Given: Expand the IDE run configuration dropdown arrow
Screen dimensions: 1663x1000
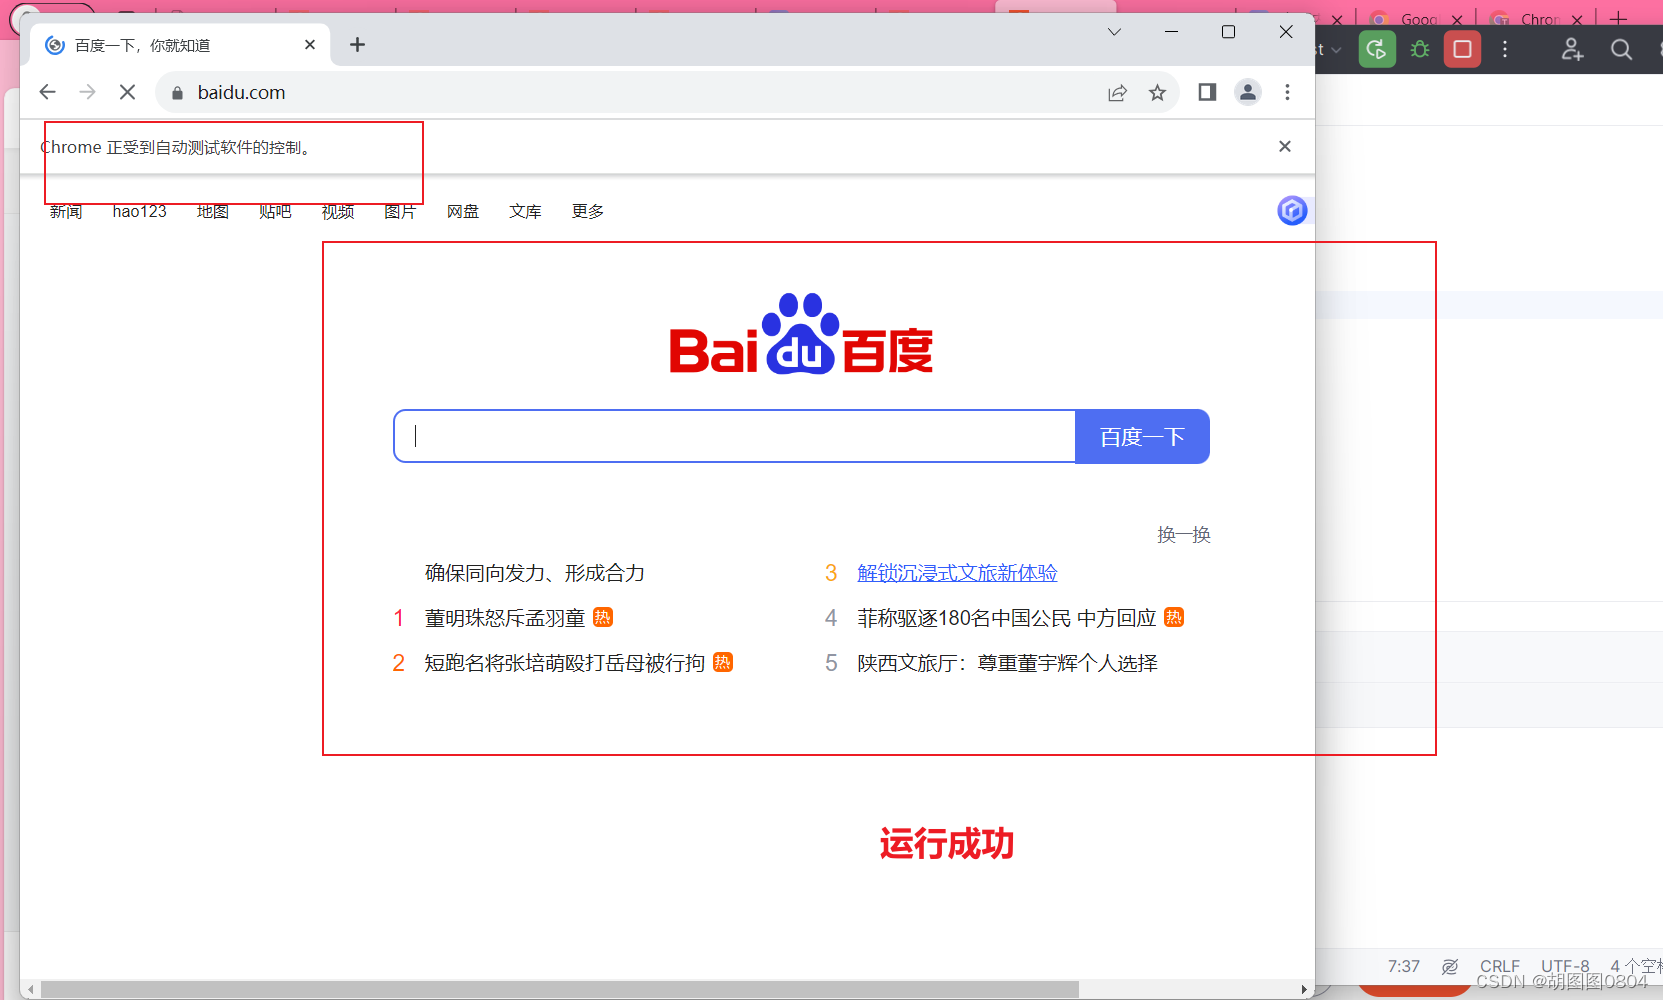Looking at the screenshot, I should [x=1336, y=50].
